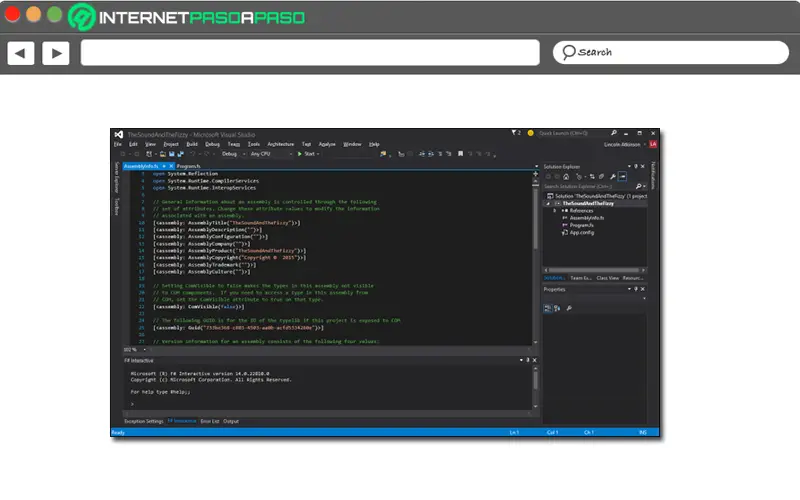Open the Project menu
The height and width of the screenshot is (500, 800).
(x=171, y=144)
